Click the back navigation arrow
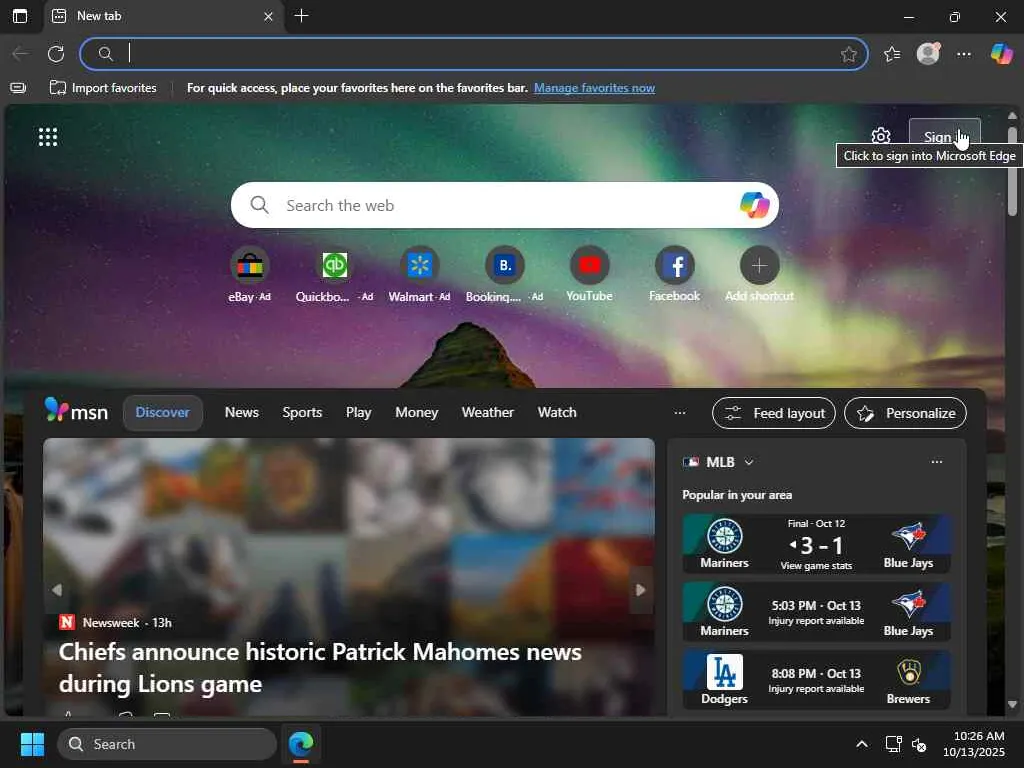1024x768 pixels. [20, 54]
